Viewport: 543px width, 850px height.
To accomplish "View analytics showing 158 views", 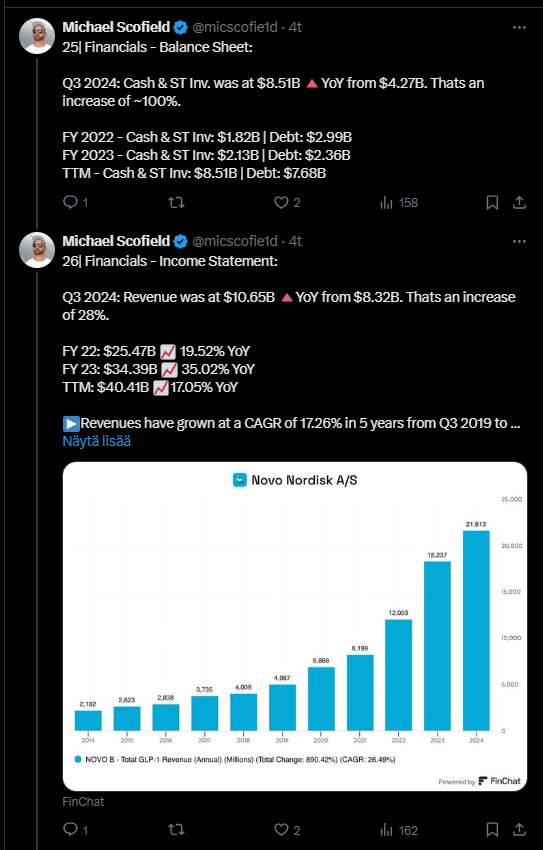I will pyautogui.click(x=399, y=203).
